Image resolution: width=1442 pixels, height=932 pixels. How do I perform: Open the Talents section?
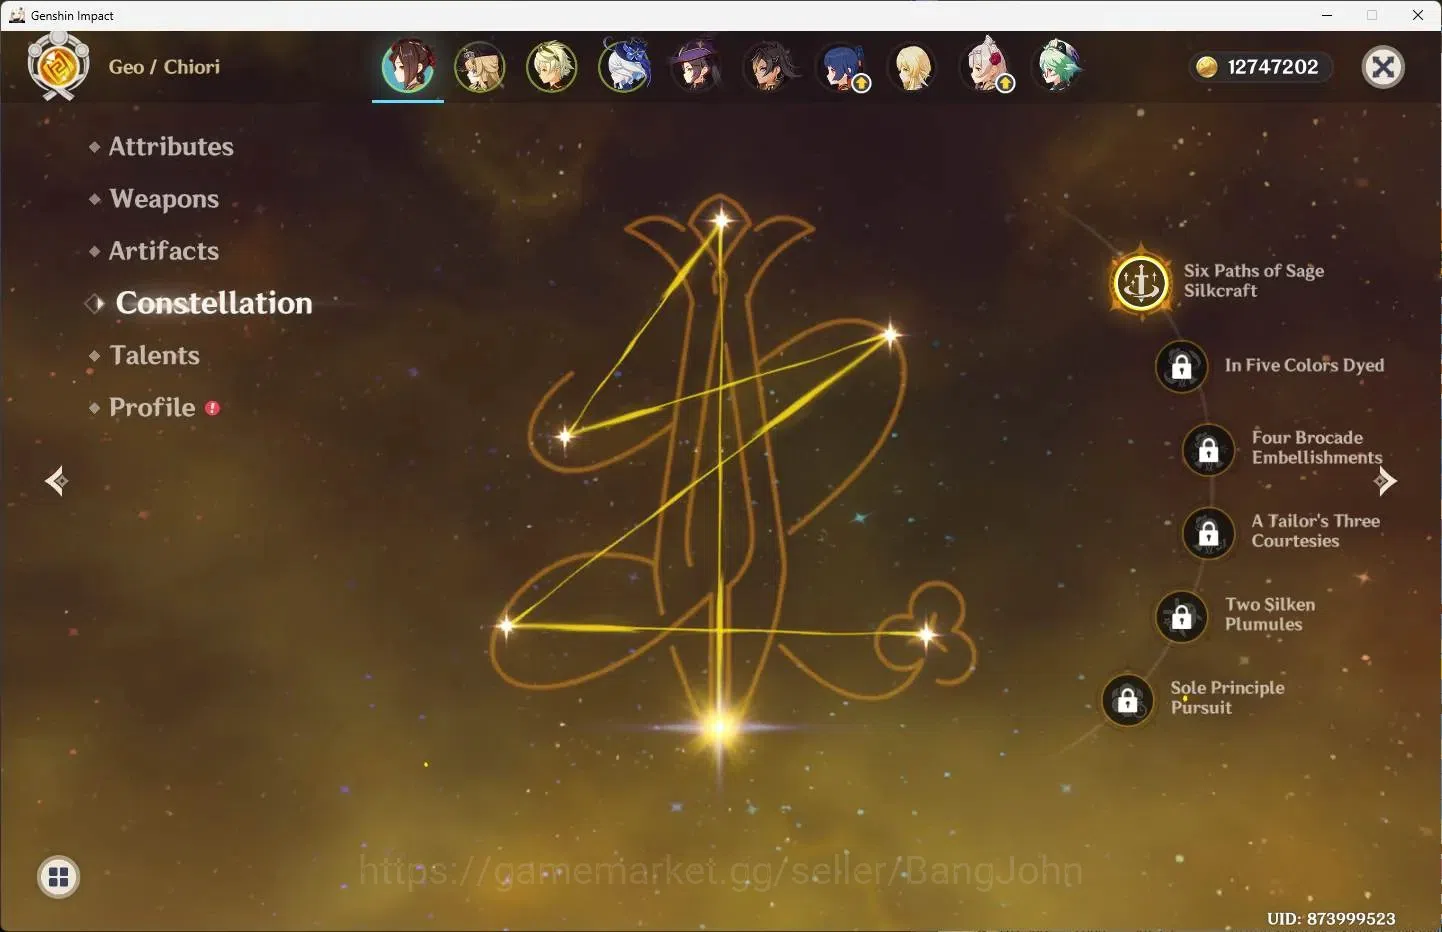click(155, 355)
